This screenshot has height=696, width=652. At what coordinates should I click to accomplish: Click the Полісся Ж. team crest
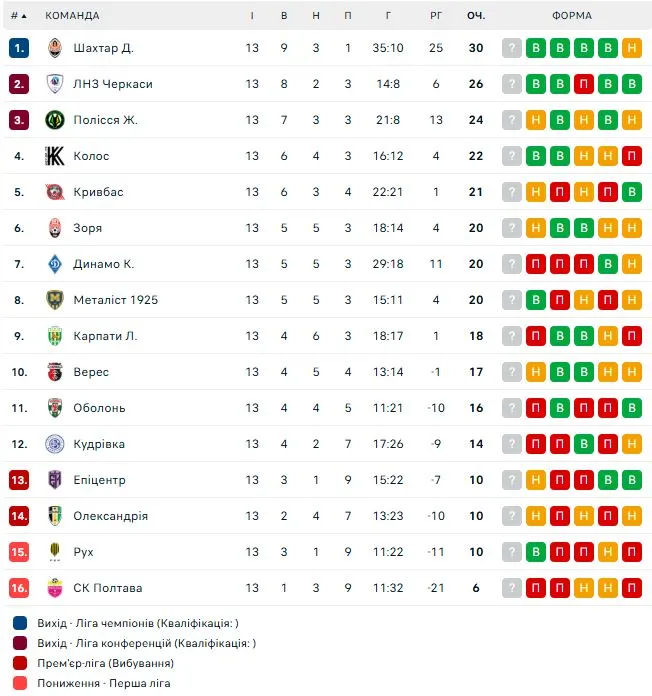(55, 120)
